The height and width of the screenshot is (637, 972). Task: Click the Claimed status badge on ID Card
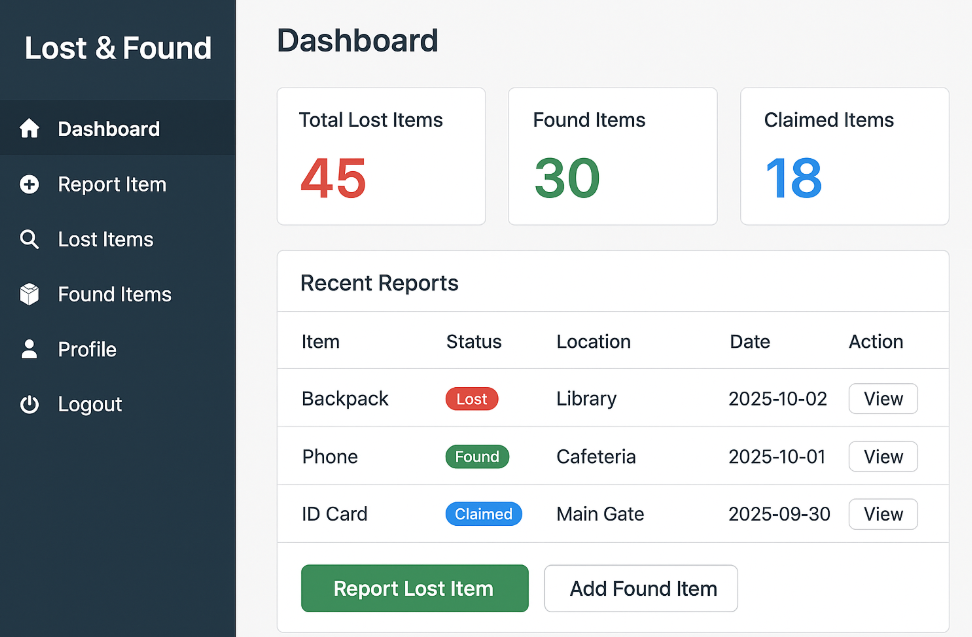click(x=484, y=514)
